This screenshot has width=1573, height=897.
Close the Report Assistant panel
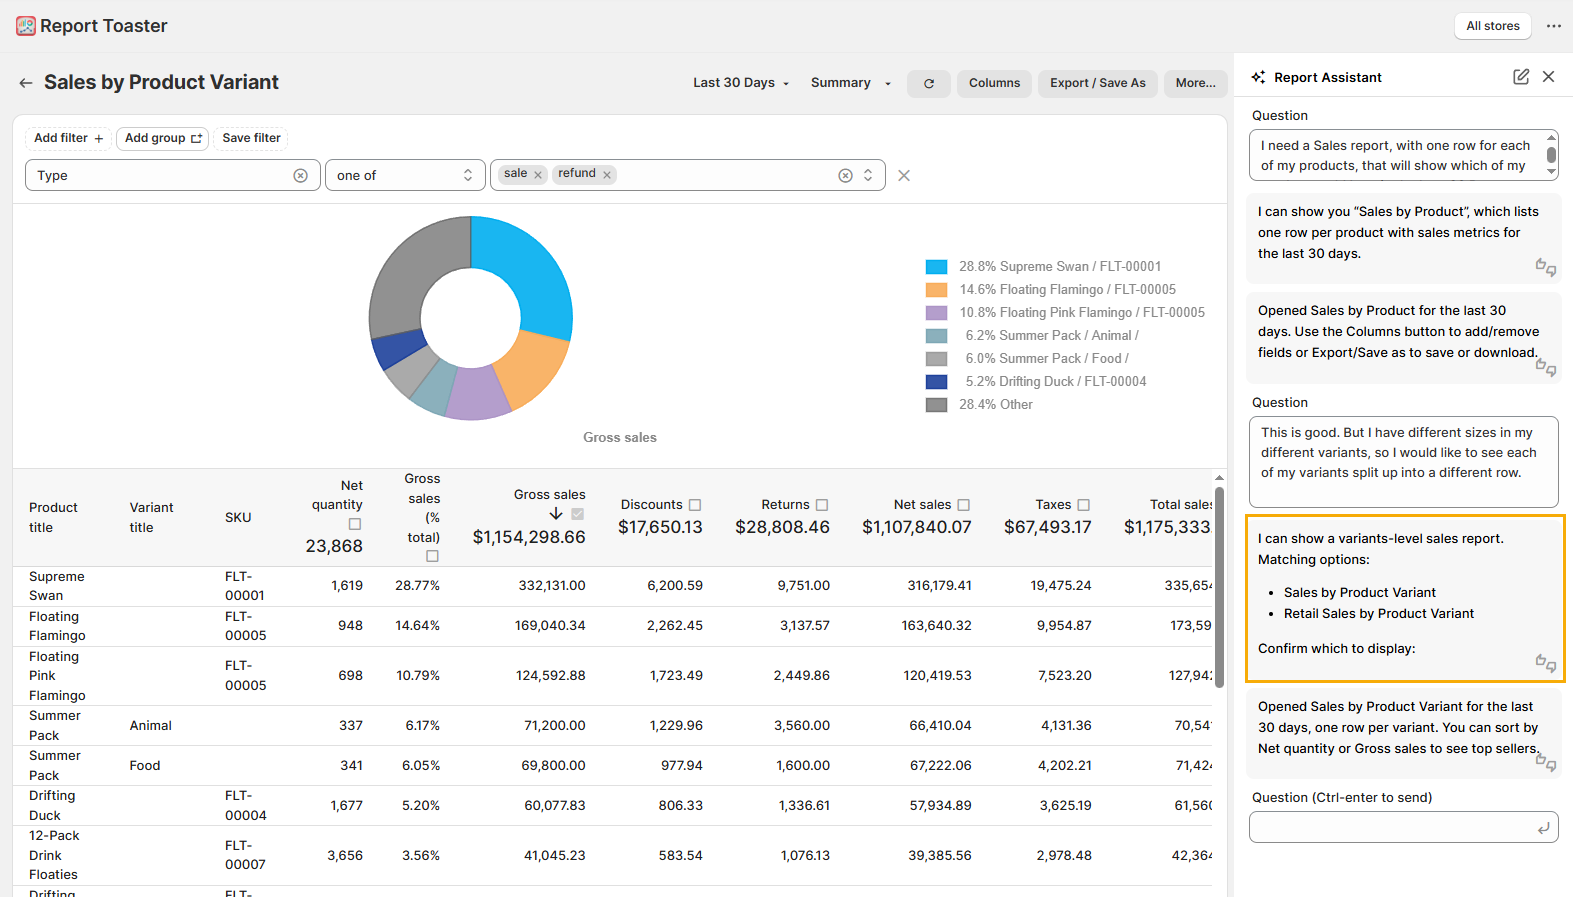pyautogui.click(x=1548, y=77)
